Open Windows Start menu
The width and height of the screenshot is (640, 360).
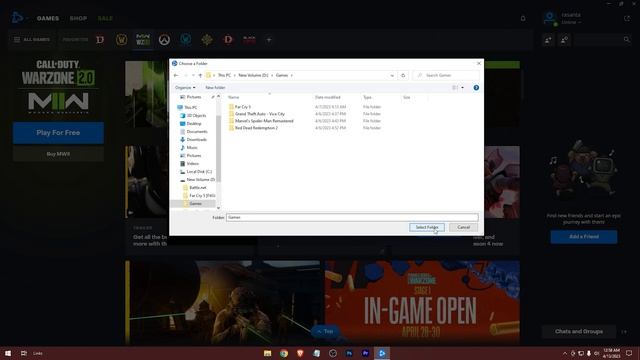[8, 353]
